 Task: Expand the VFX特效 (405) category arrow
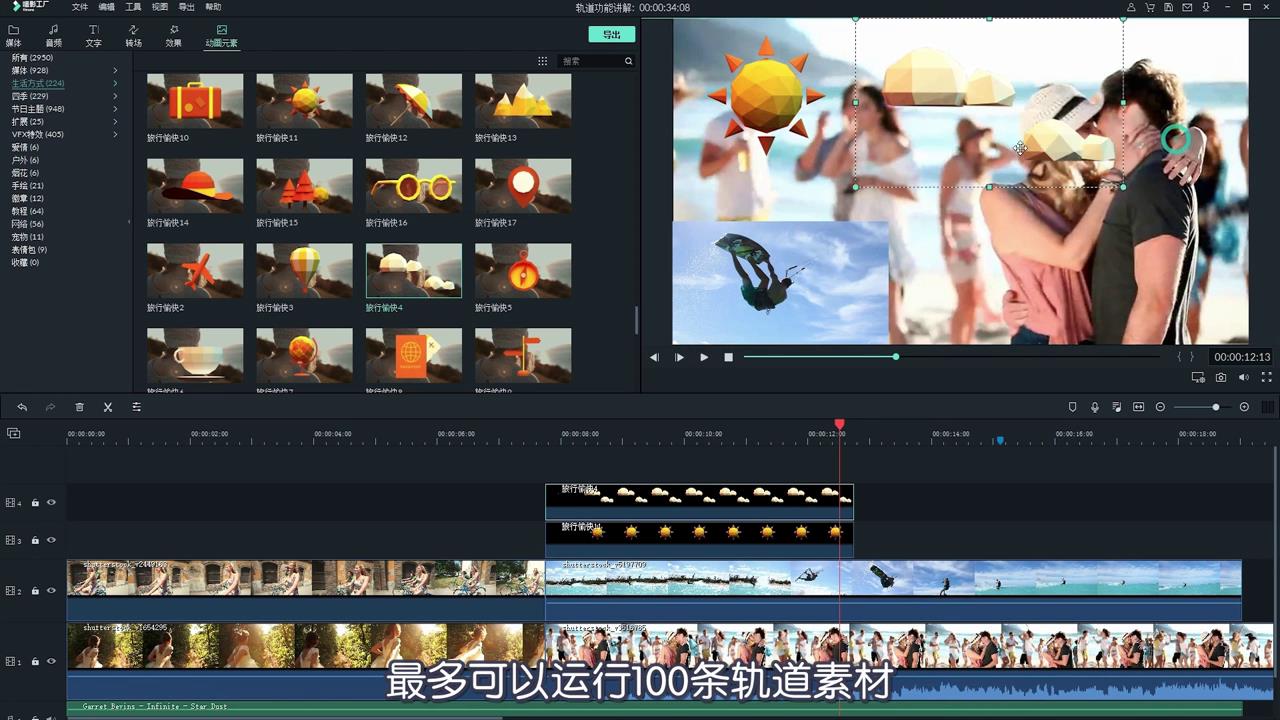point(115,134)
